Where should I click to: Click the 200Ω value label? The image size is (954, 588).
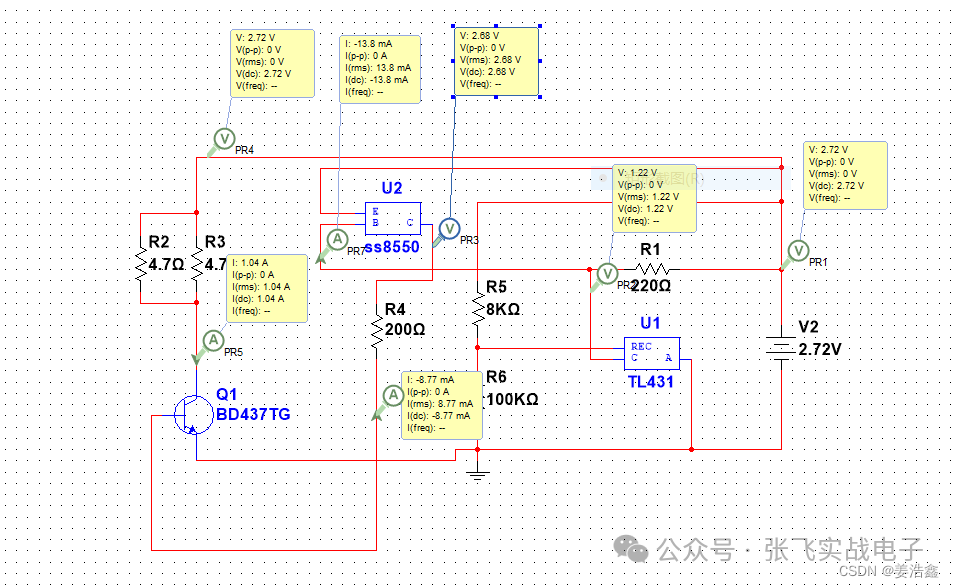click(405, 329)
